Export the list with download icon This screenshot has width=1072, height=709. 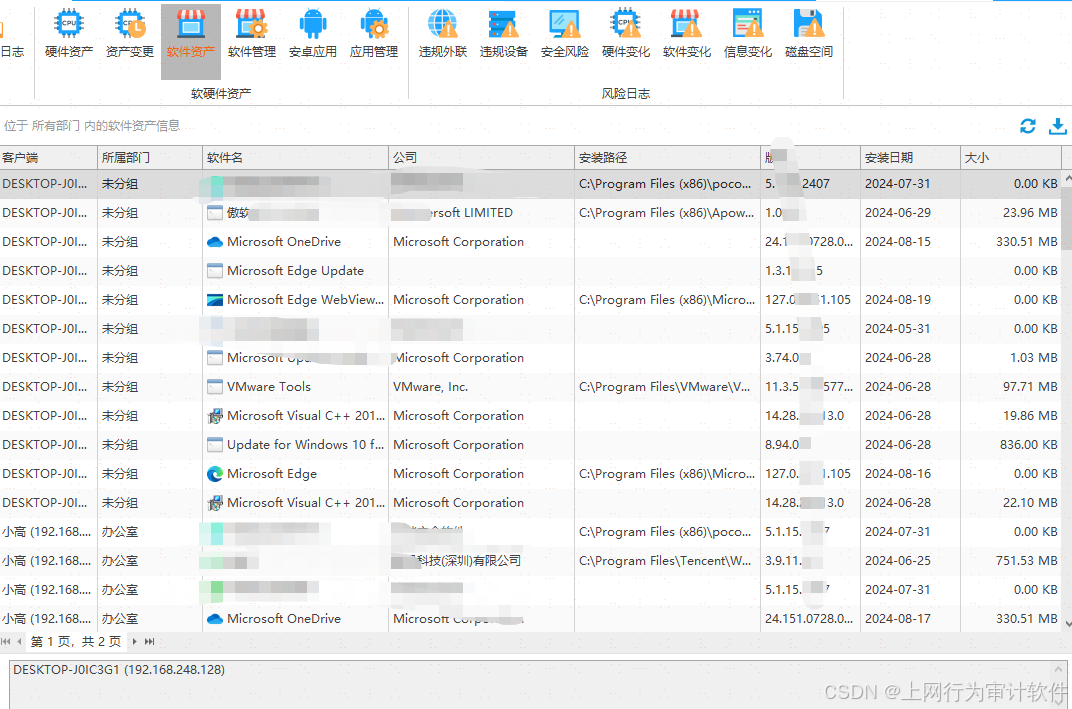tap(1057, 126)
